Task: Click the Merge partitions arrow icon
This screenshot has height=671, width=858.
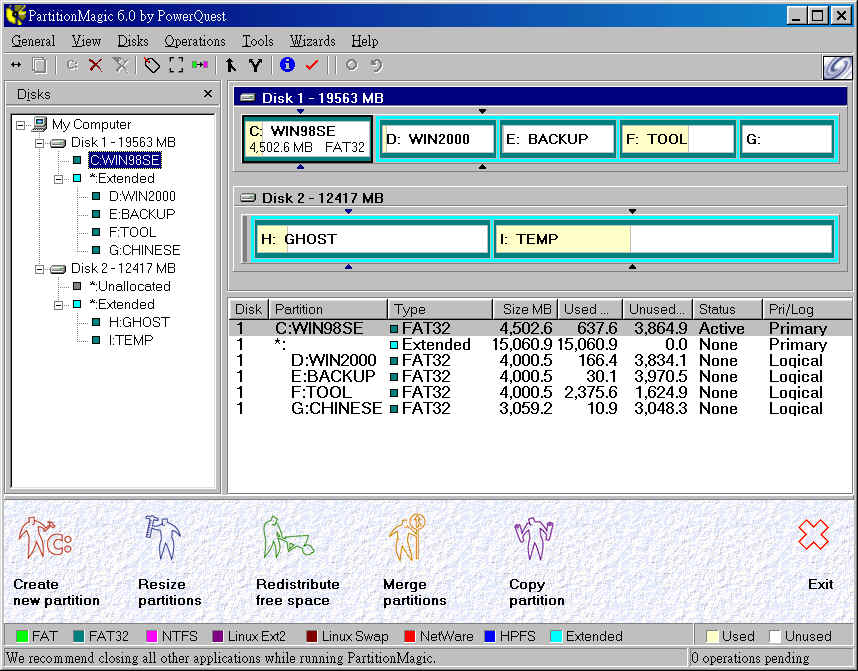Action: tap(231, 65)
